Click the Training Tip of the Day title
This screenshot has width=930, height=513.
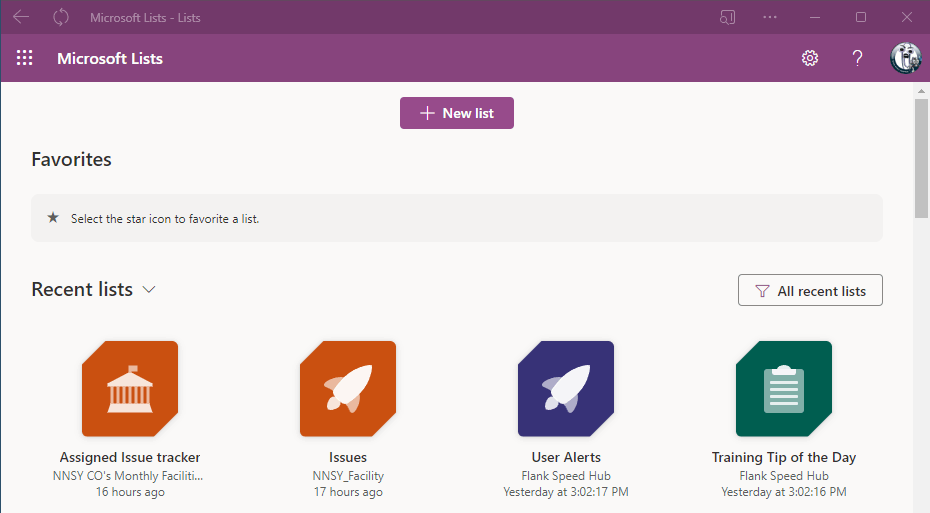tap(784, 457)
